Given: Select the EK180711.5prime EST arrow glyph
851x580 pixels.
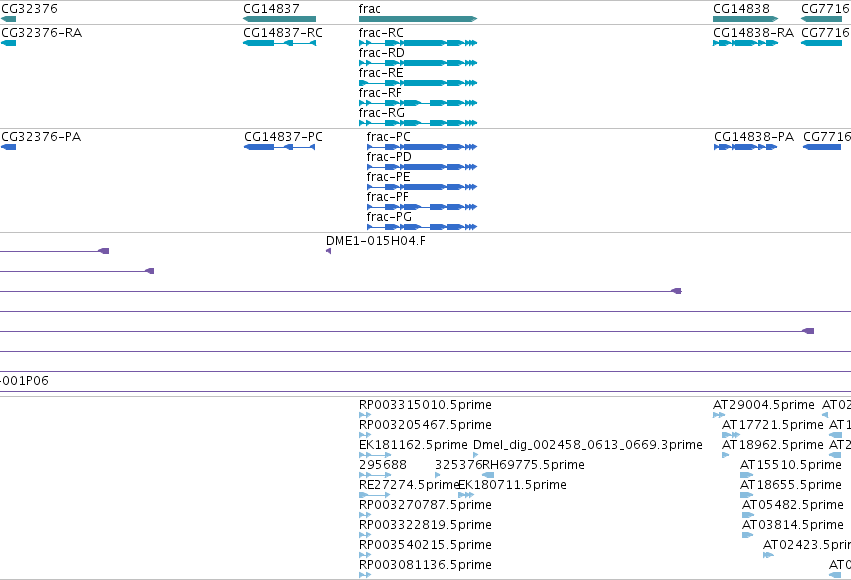Looking at the screenshot, I should click(466, 495).
